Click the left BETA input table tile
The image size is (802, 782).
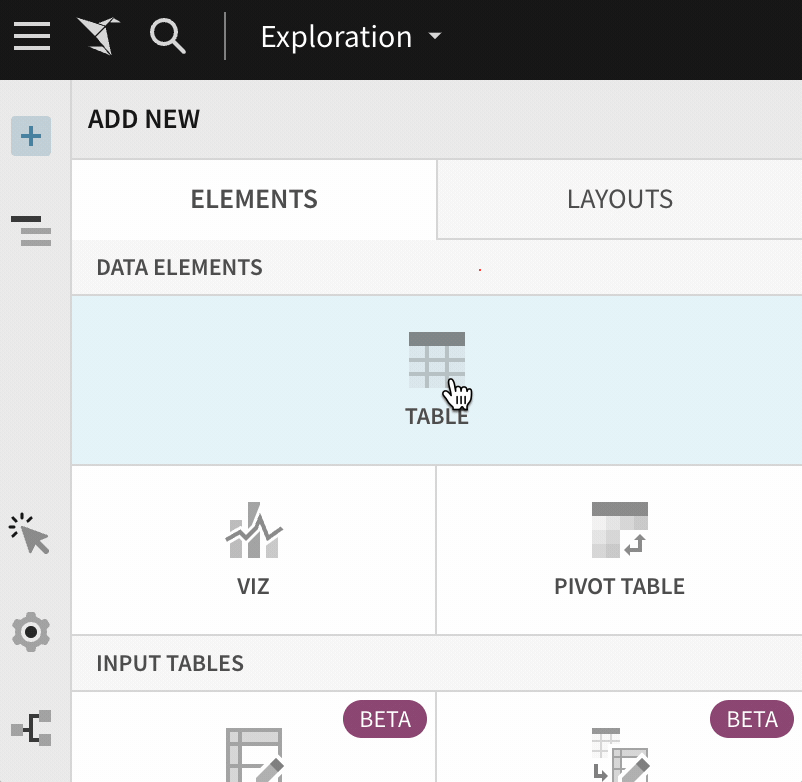tap(253, 745)
